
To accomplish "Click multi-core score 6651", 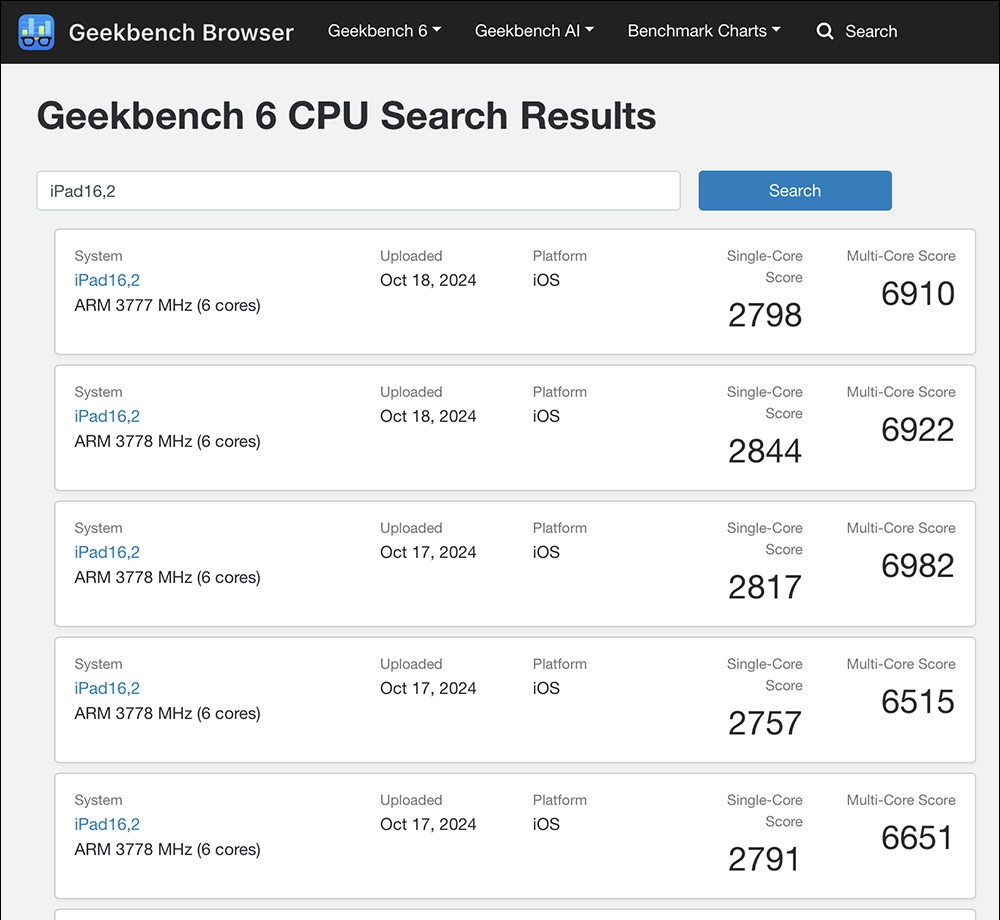I will click(916, 837).
